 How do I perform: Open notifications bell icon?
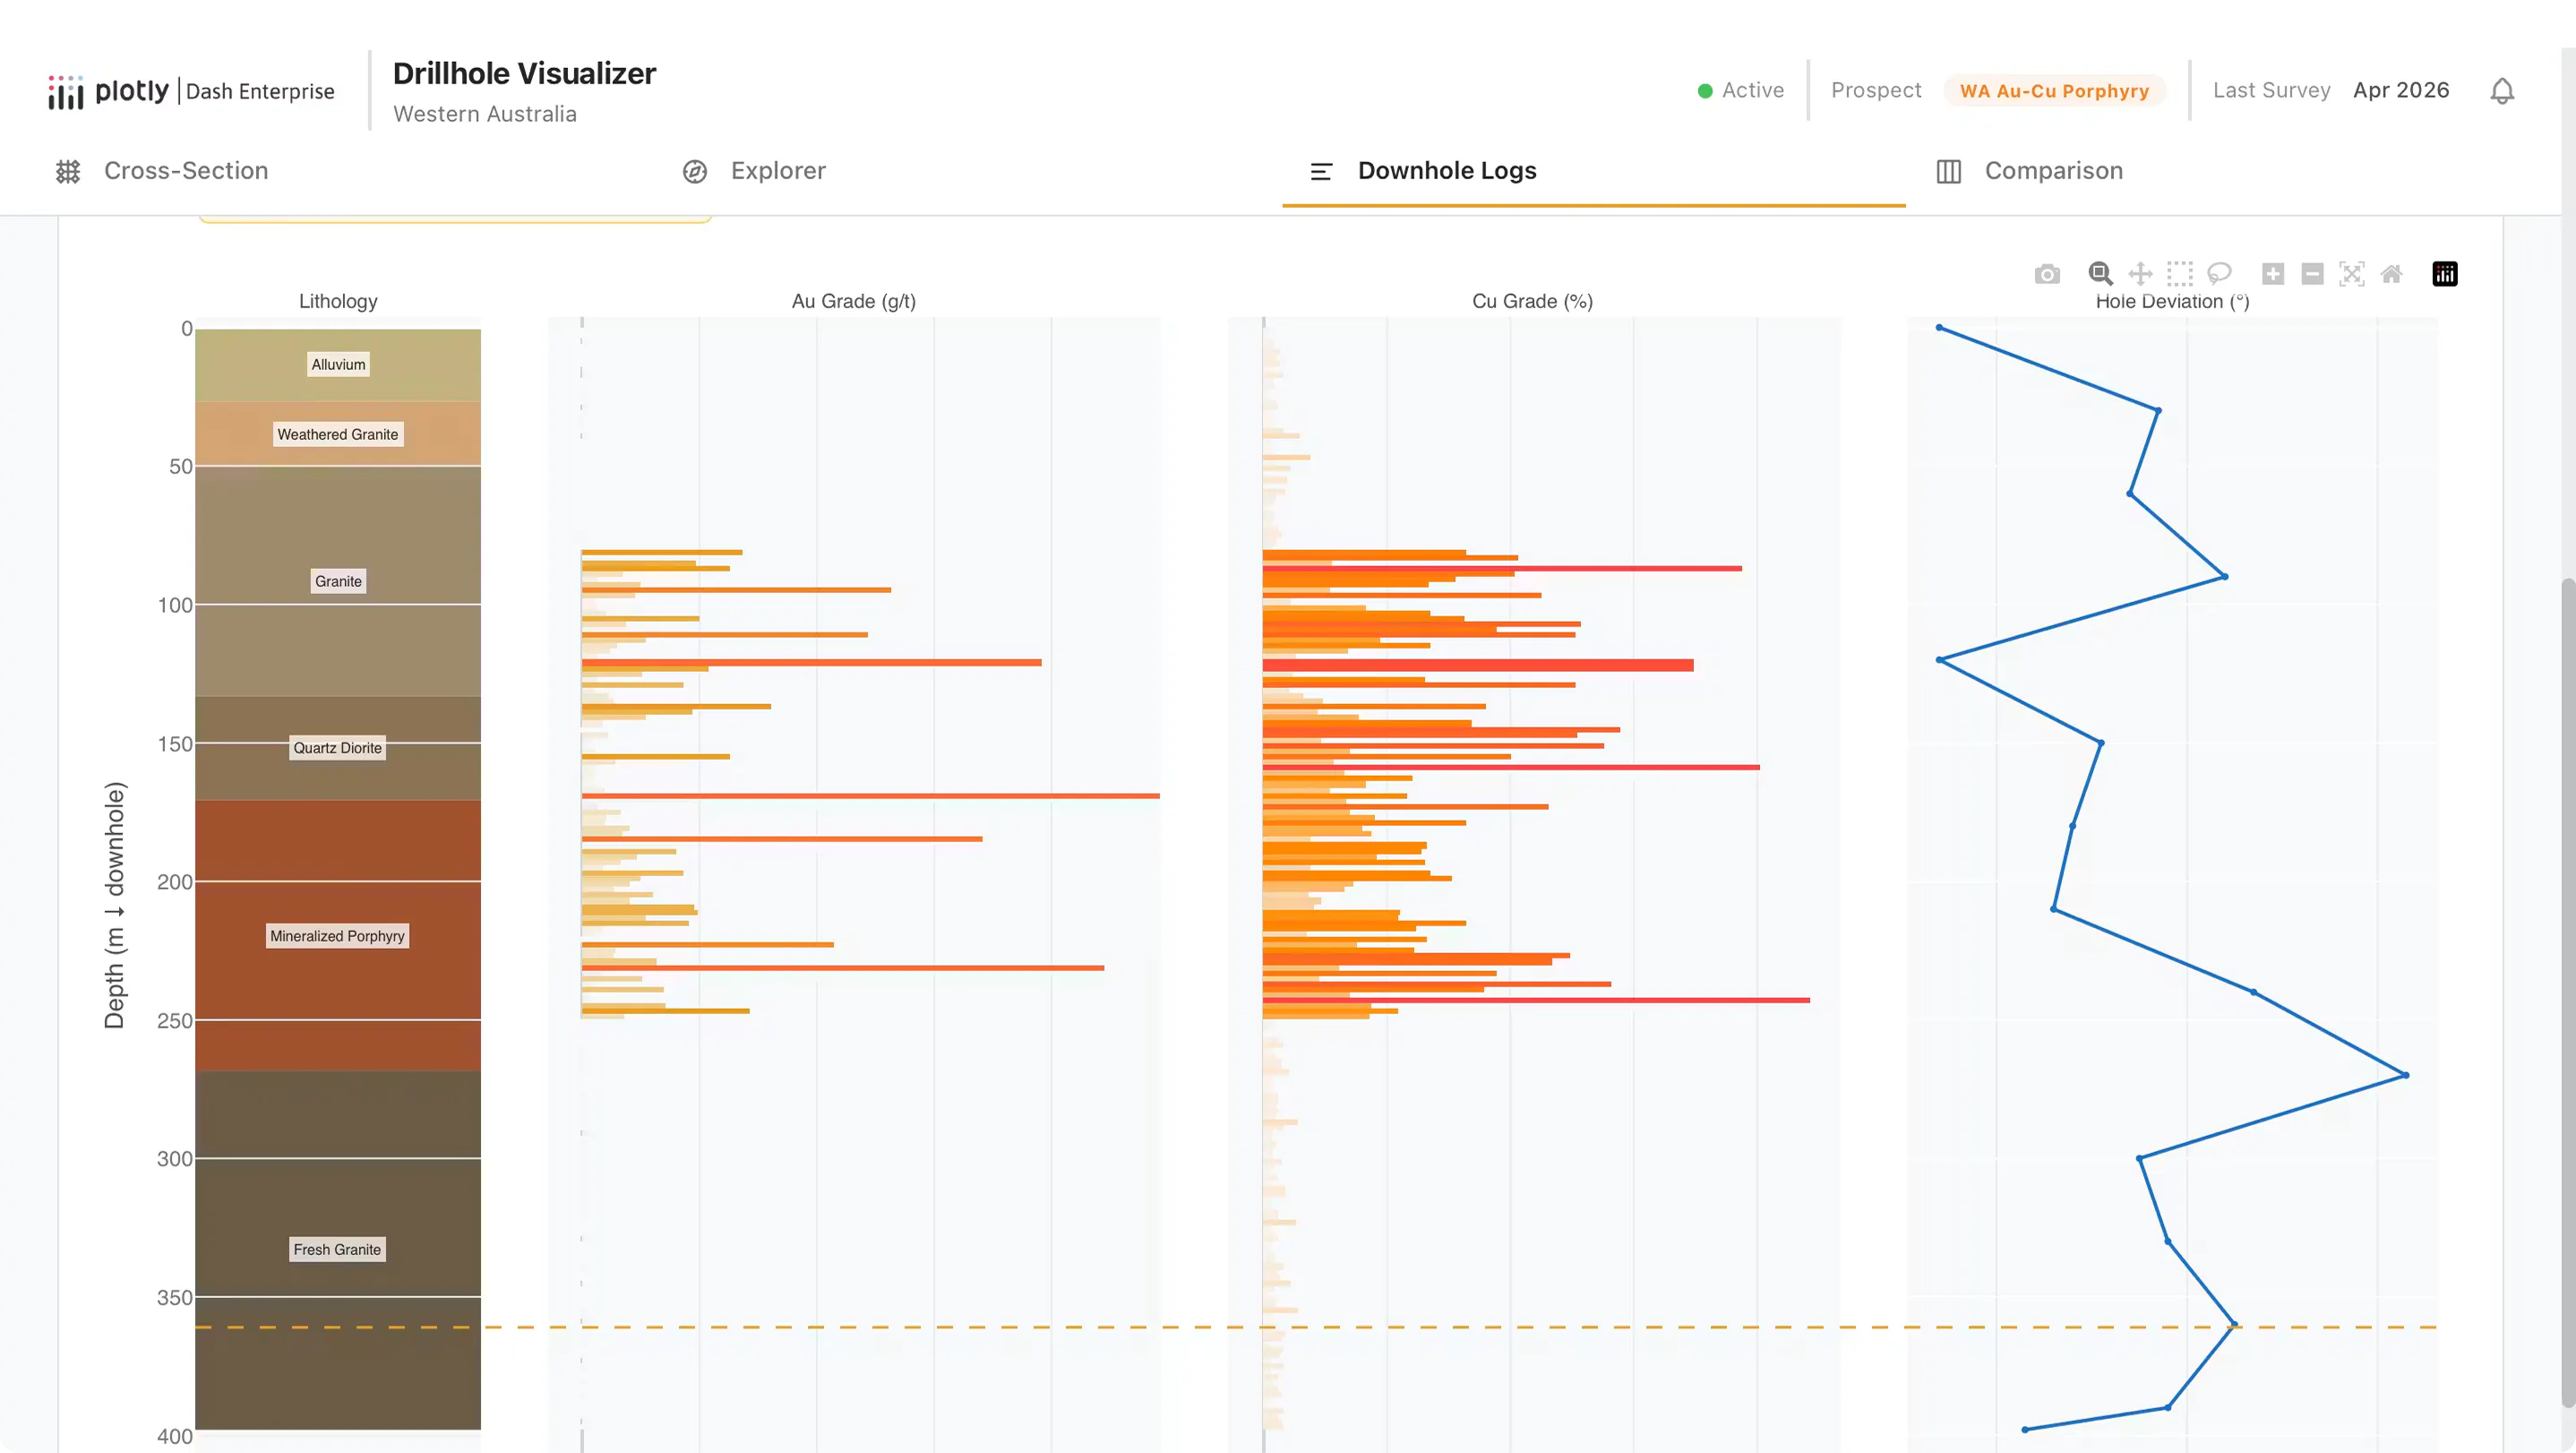point(2502,91)
